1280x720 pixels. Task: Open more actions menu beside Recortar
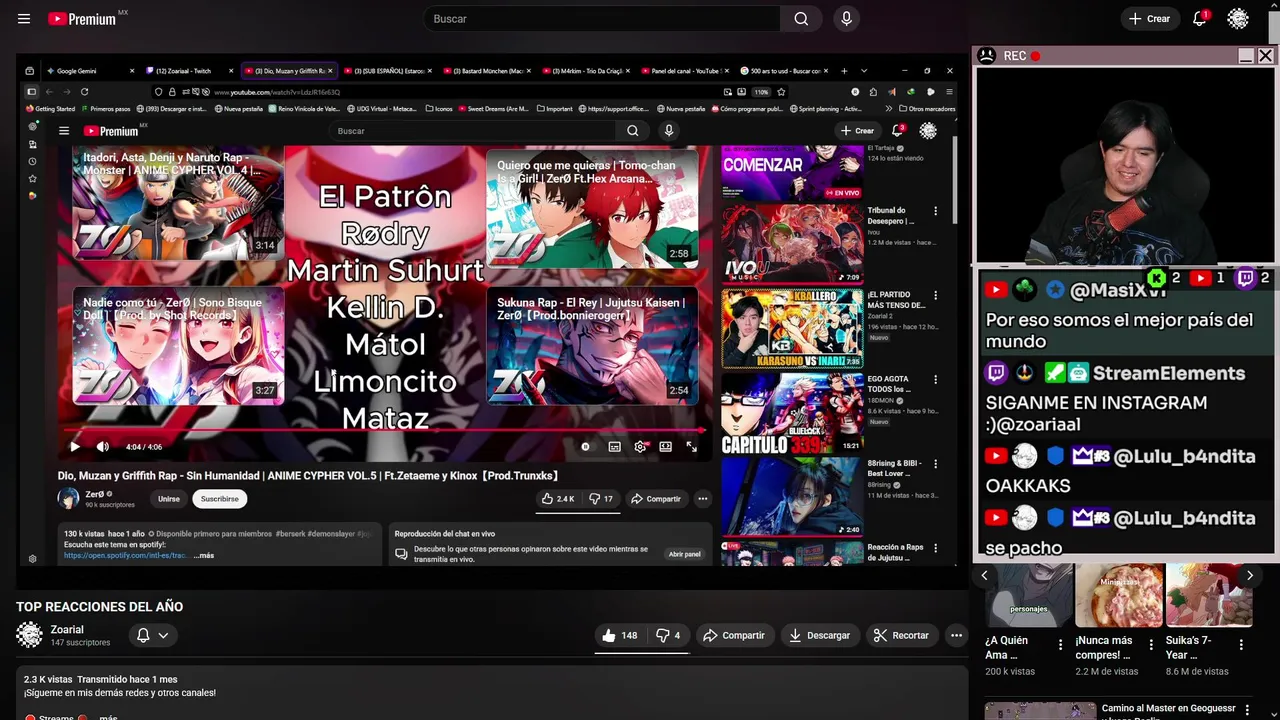(x=956, y=635)
